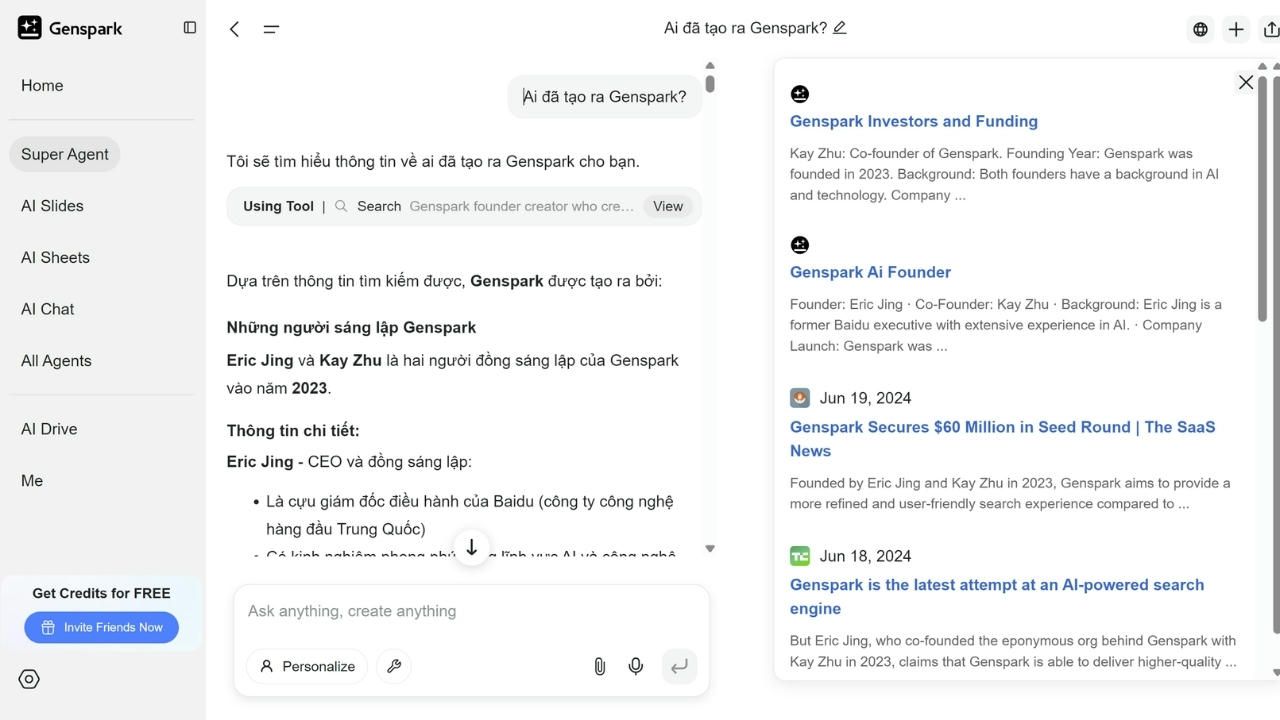The height and width of the screenshot is (720, 1280).
Task: Click the TechCrunch source favicon
Action: pos(799,556)
